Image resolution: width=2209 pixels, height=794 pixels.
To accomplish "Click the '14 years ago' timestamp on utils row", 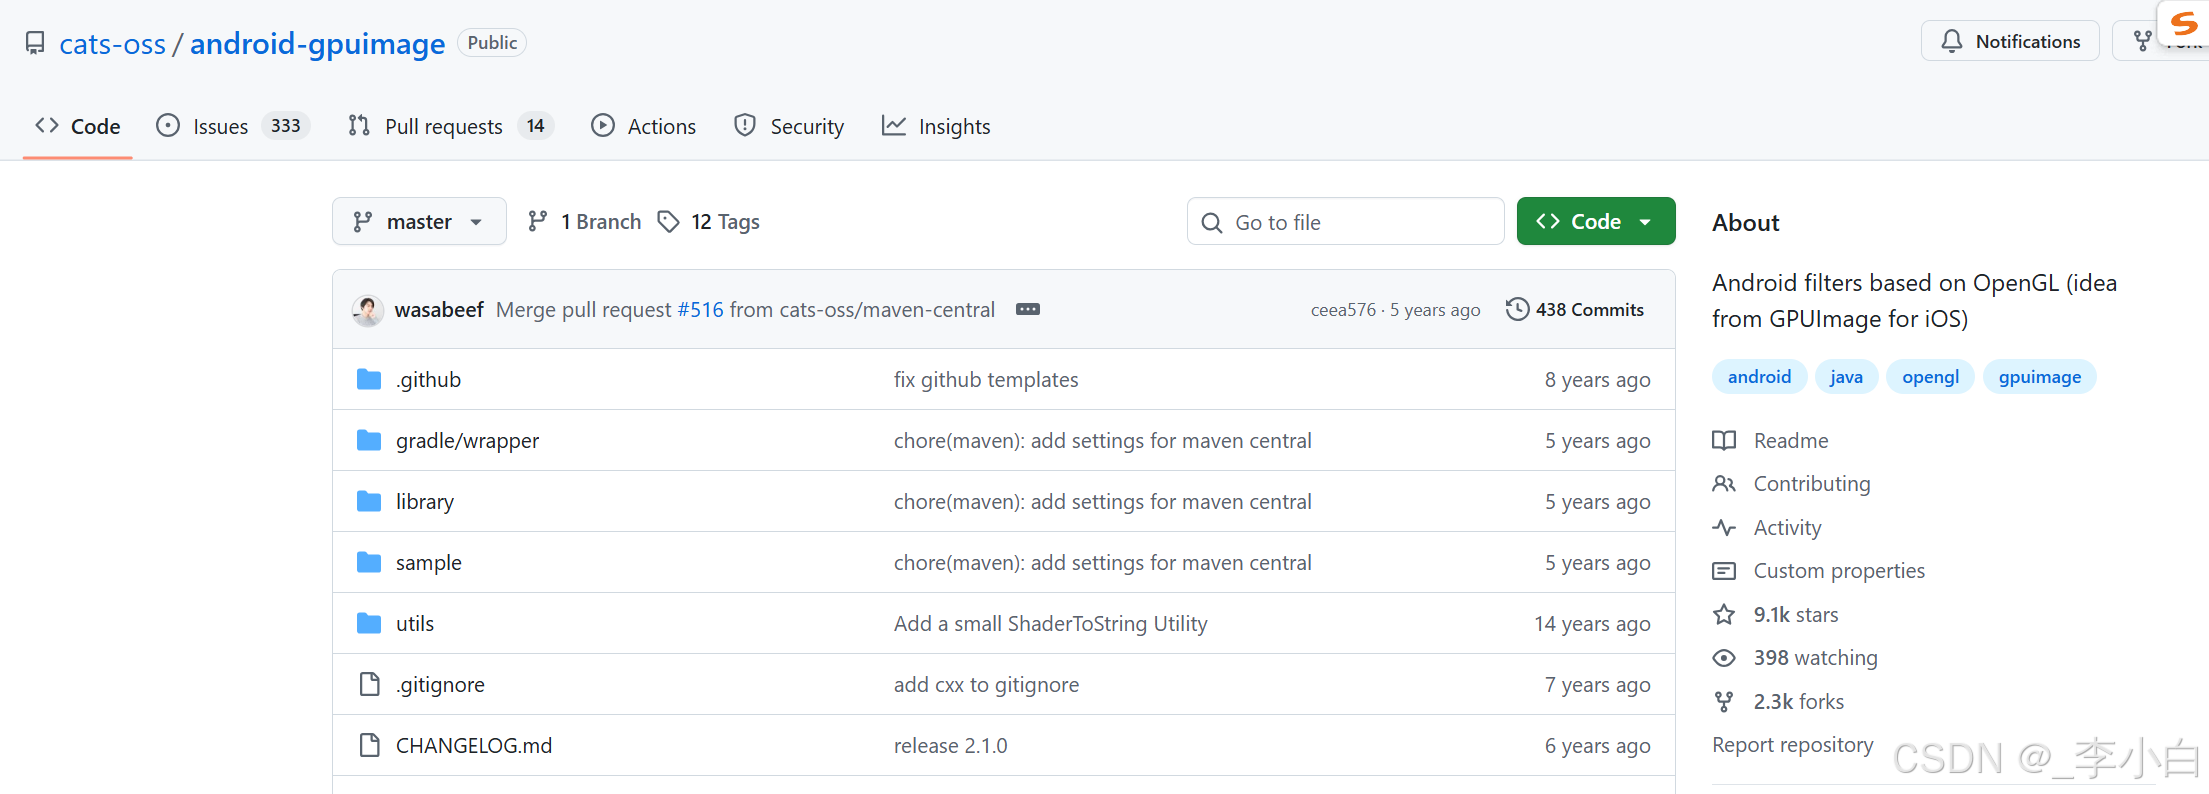I will 1592,624.
